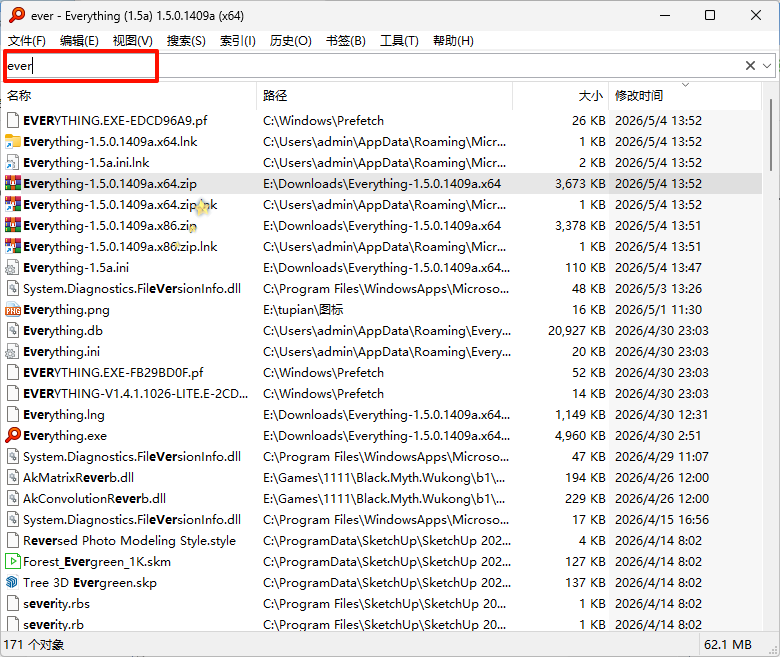Click icon of severity.rb
780x657 pixels.
click(x=12, y=624)
